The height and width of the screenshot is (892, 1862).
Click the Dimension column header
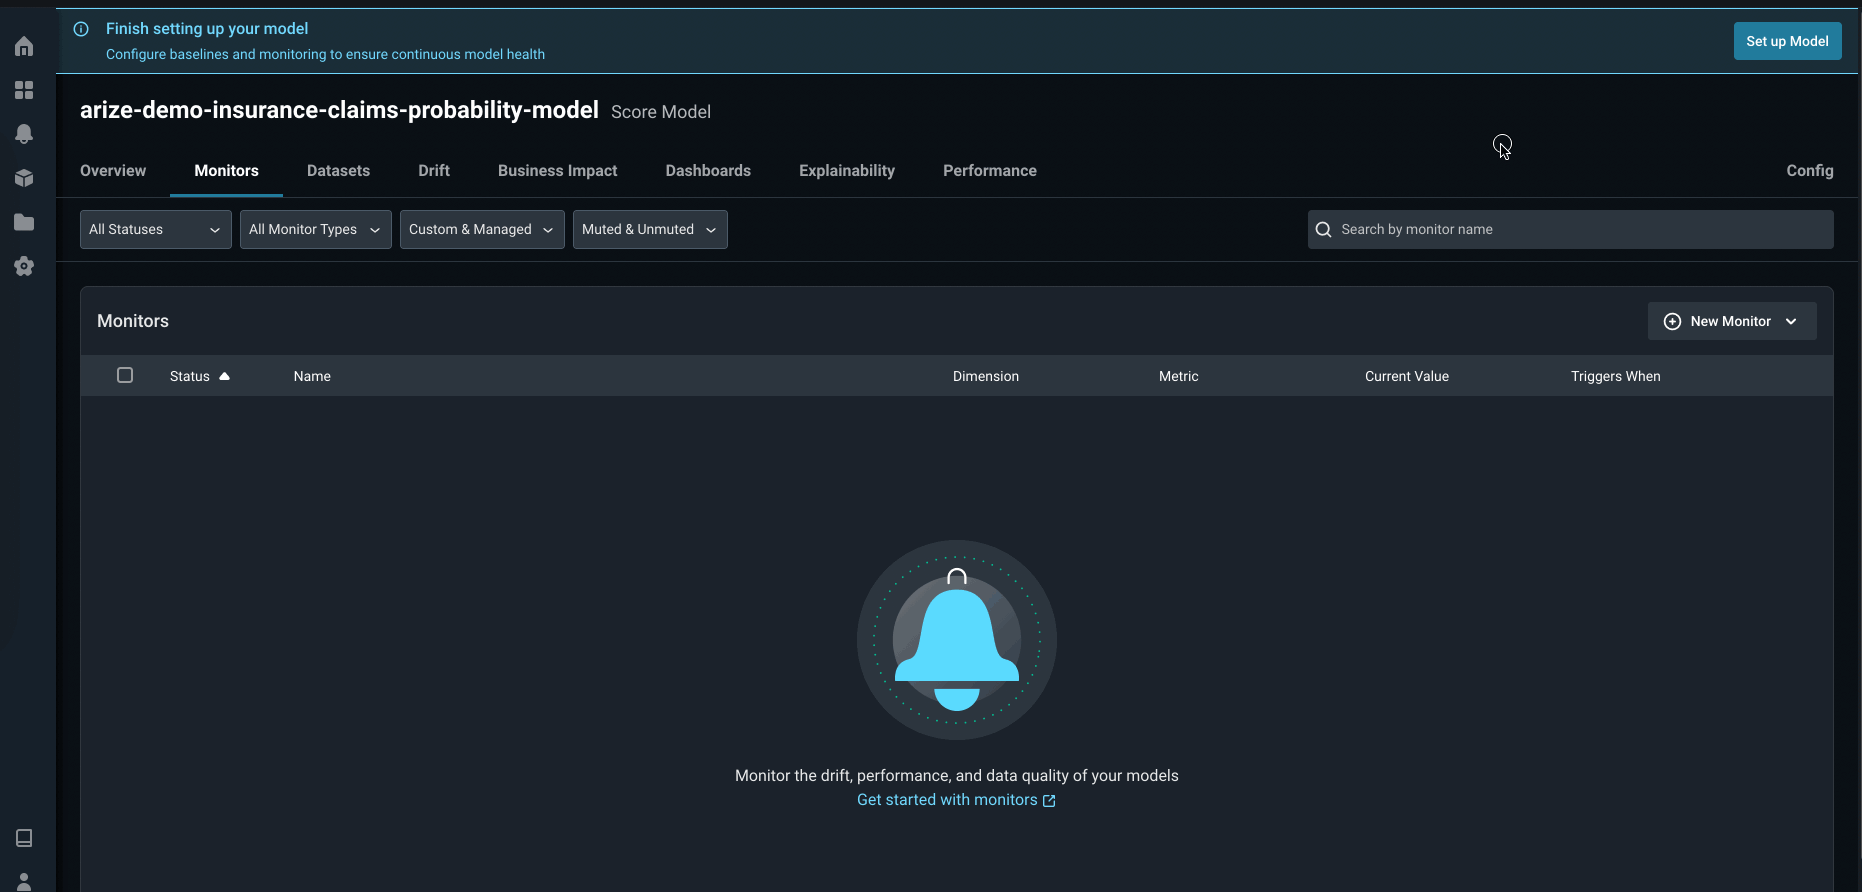986,376
